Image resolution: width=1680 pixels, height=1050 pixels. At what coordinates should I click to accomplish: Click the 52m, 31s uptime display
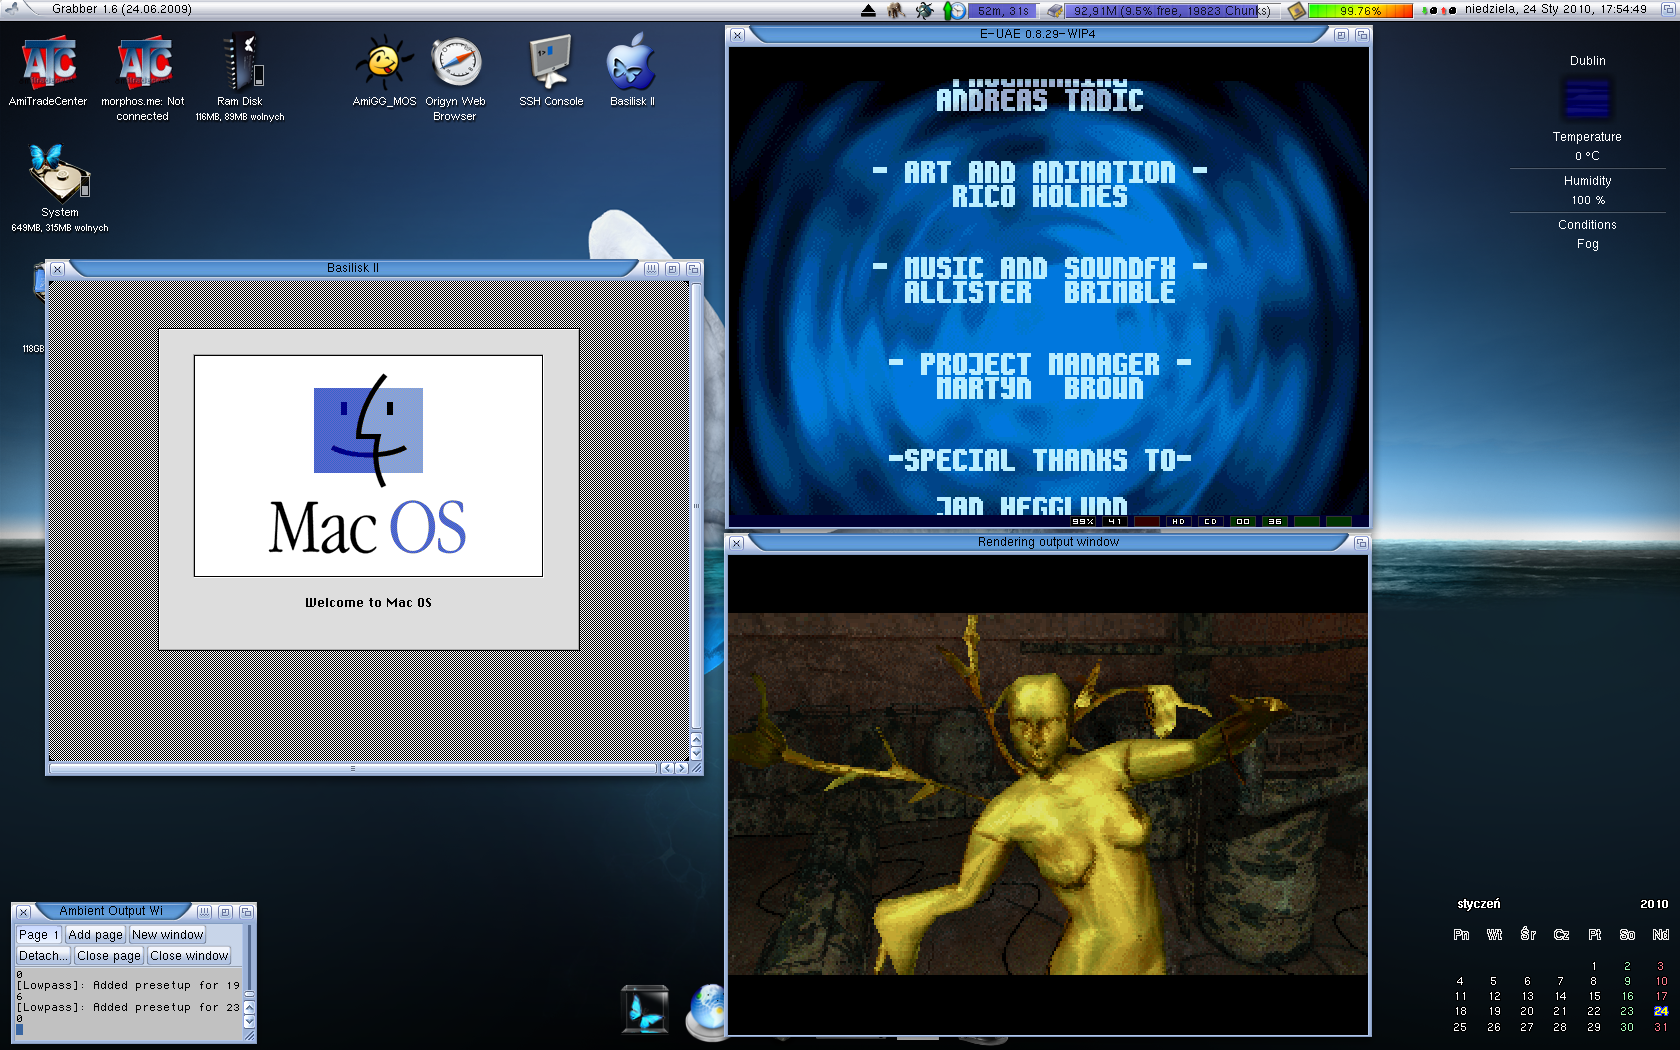(x=1003, y=10)
